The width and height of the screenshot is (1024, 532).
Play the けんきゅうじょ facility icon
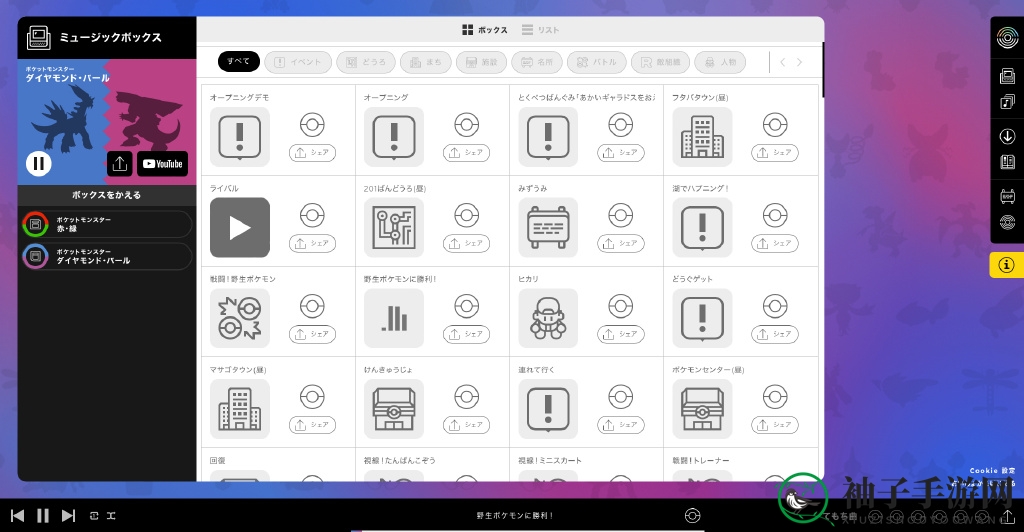click(394, 409)
